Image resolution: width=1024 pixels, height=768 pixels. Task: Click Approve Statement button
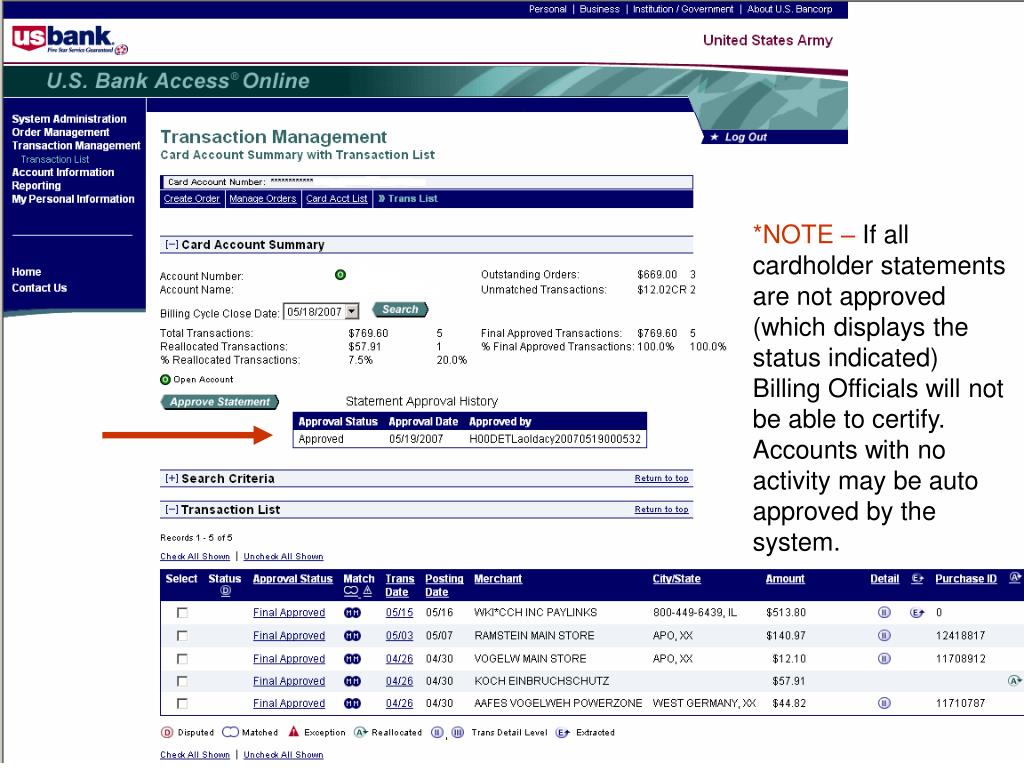tap(219, 402)
